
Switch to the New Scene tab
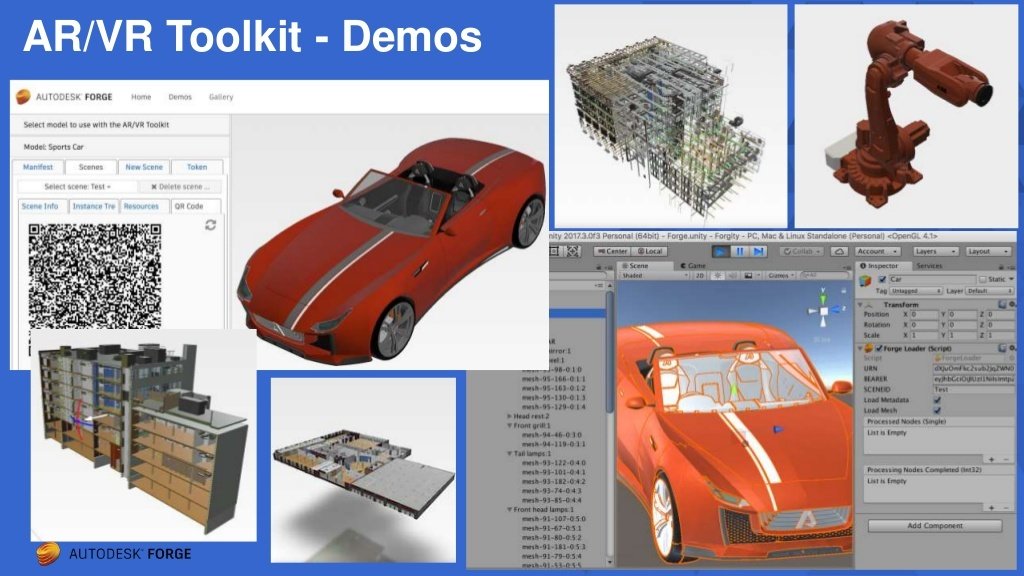pyautogui.click(x=144, y=167)
